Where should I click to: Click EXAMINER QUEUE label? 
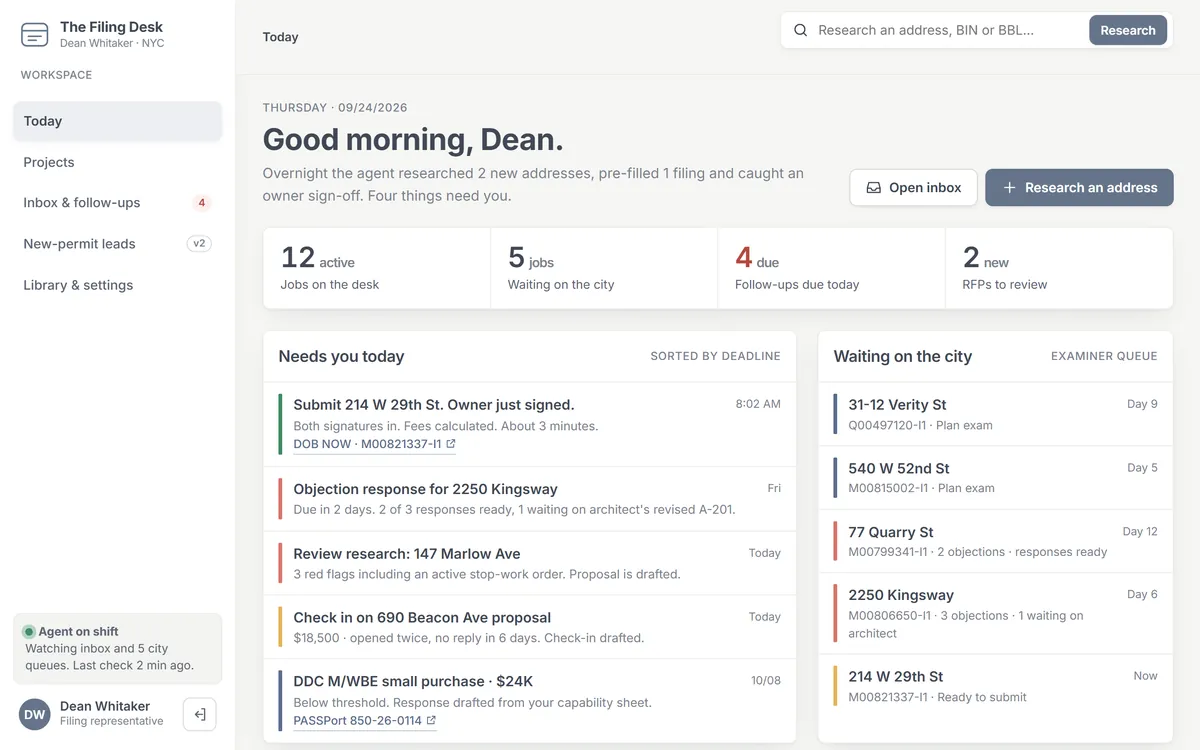[x=1104, y=356]
